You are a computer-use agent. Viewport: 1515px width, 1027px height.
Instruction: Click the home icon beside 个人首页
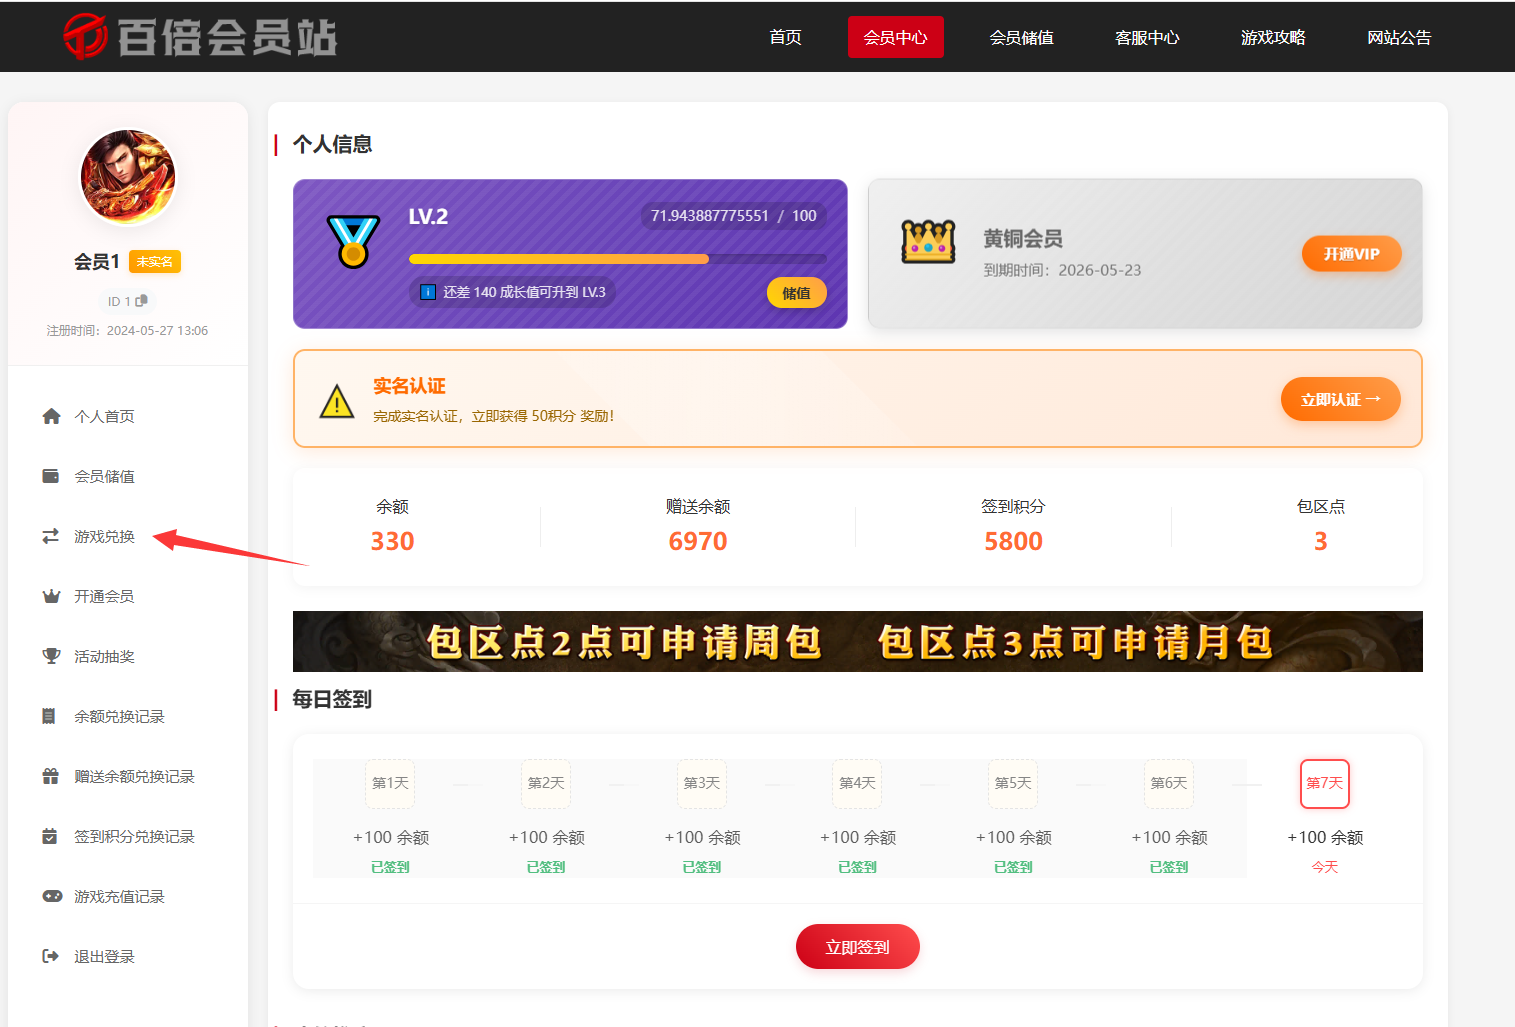pyautogui.click(x=51, y=416)
